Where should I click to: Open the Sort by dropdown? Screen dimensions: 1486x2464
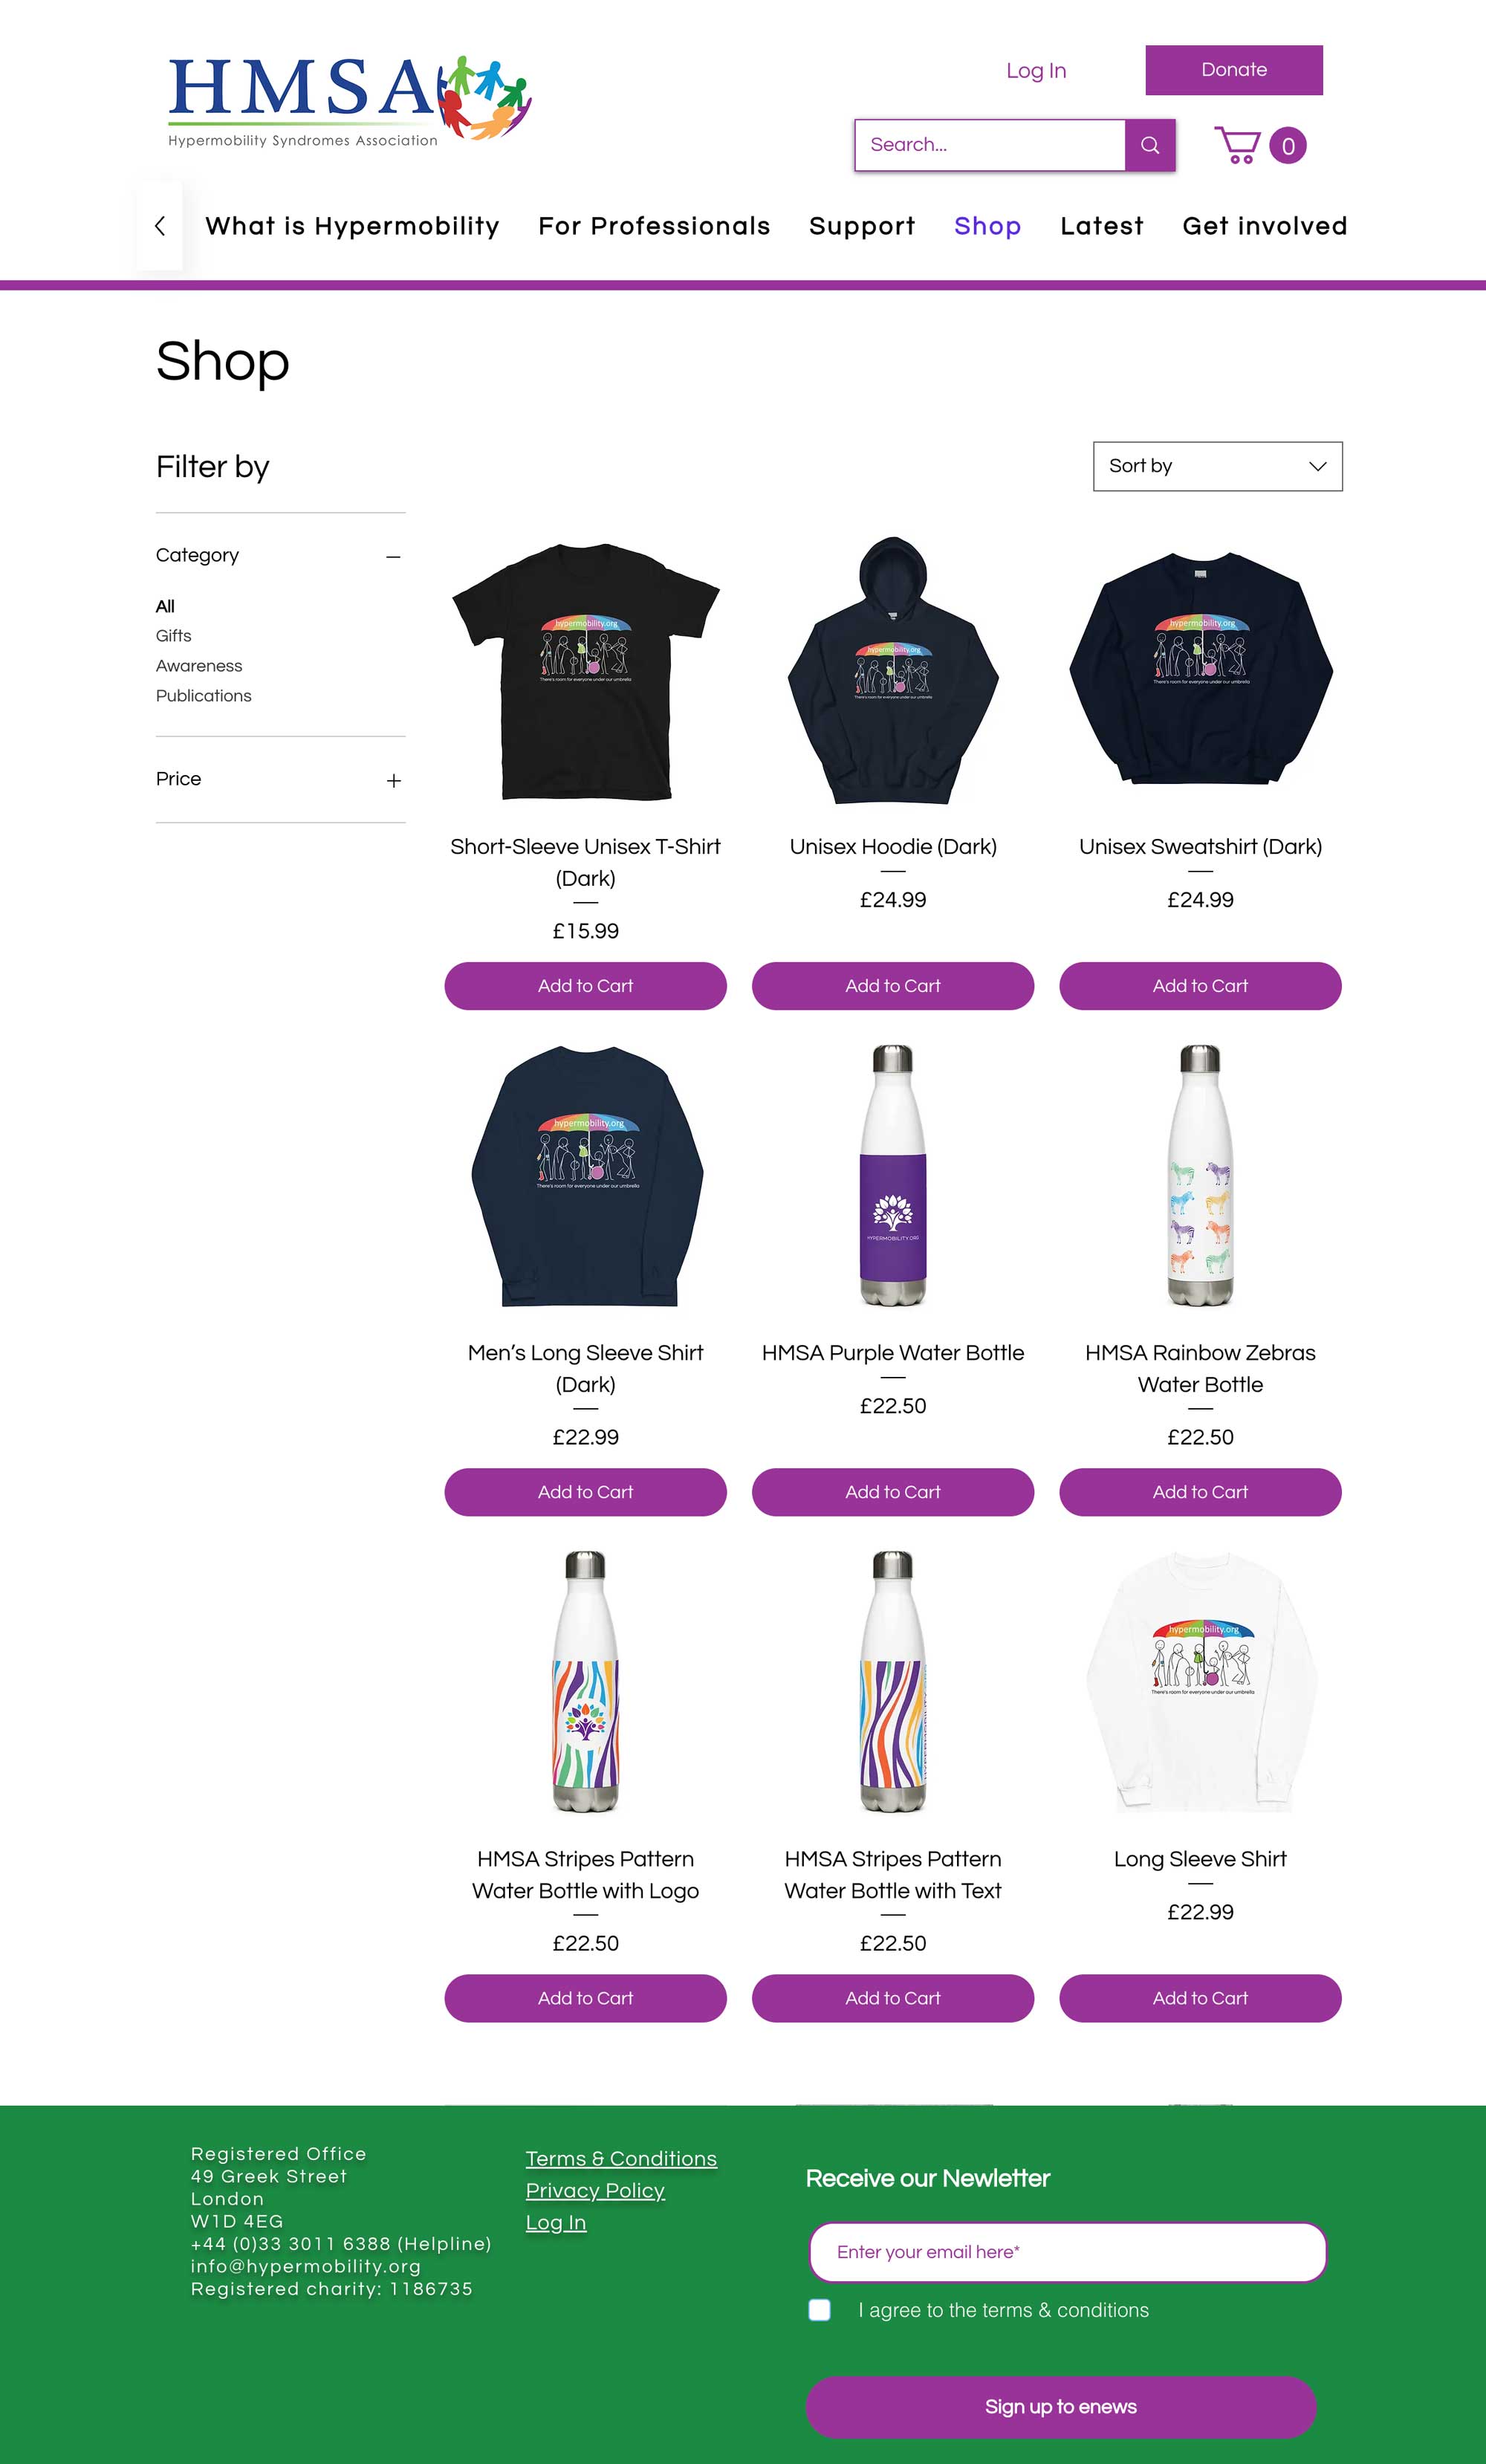point(1217,466)
